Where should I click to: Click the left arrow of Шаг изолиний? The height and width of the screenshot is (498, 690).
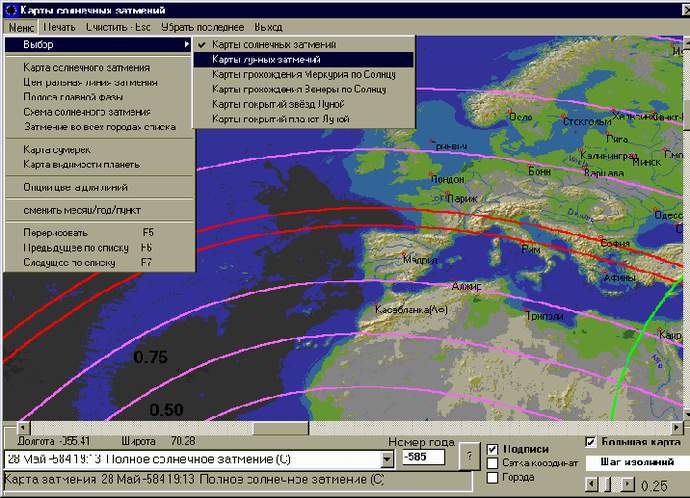tap(592, 485)
